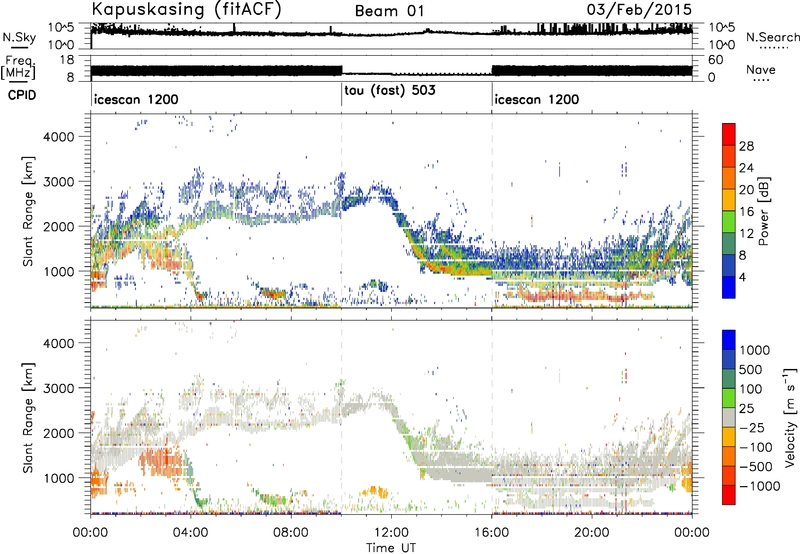Click the icescan 1200 label starting at 00:00

(x=136, y=99)
